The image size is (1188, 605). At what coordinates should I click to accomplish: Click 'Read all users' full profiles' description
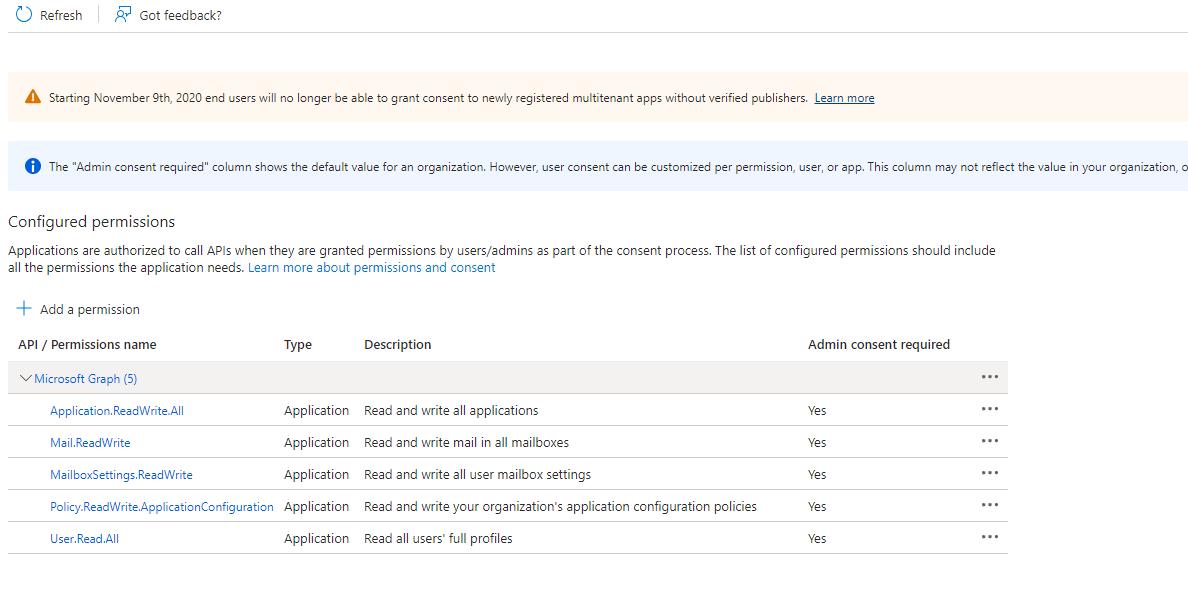click(438, 538)
